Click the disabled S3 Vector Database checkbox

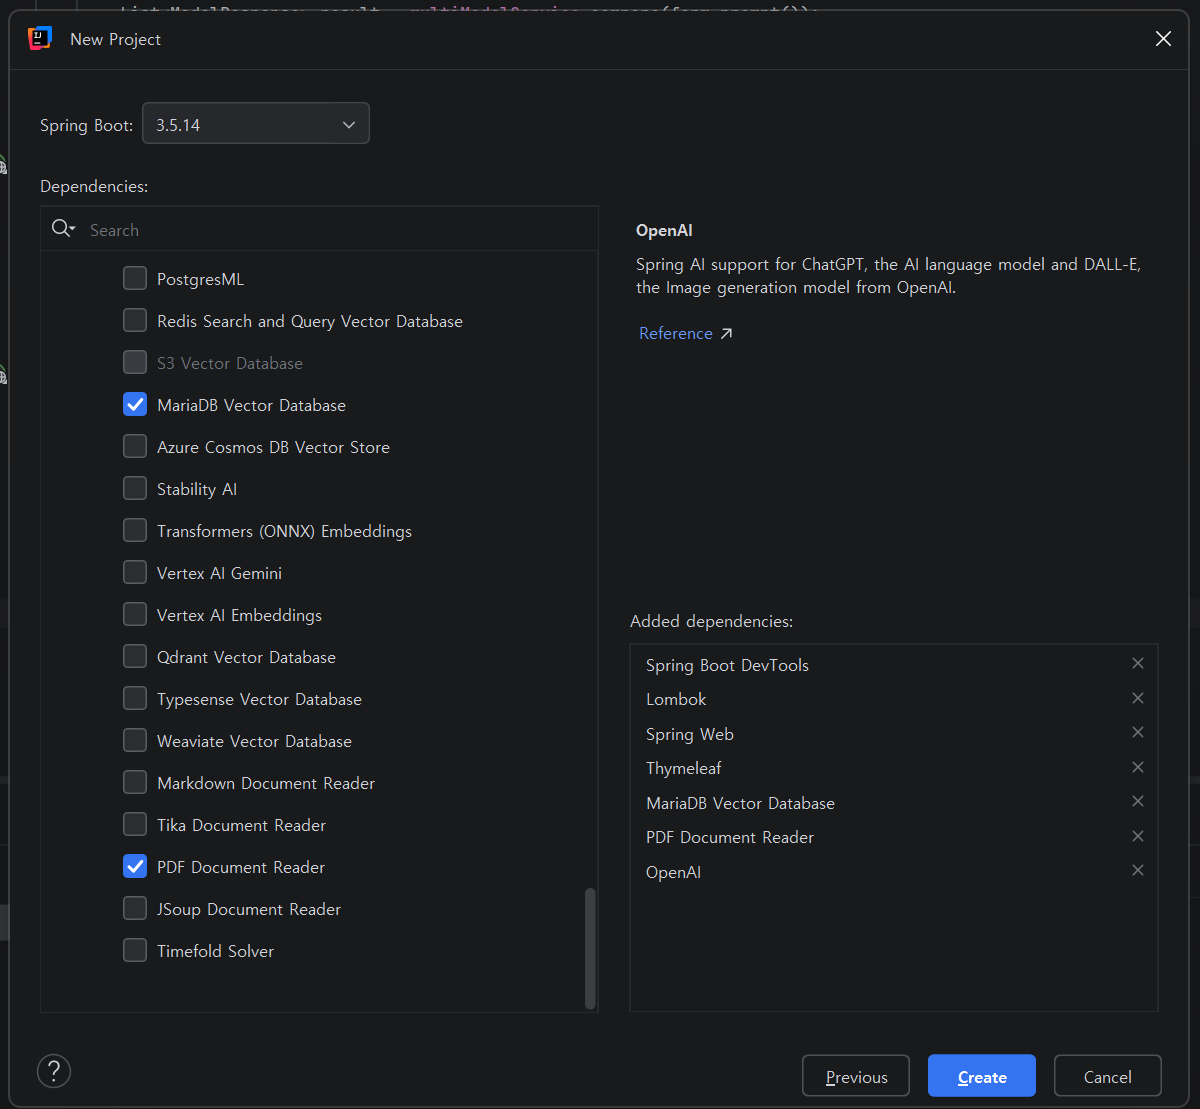coord(135,363)
